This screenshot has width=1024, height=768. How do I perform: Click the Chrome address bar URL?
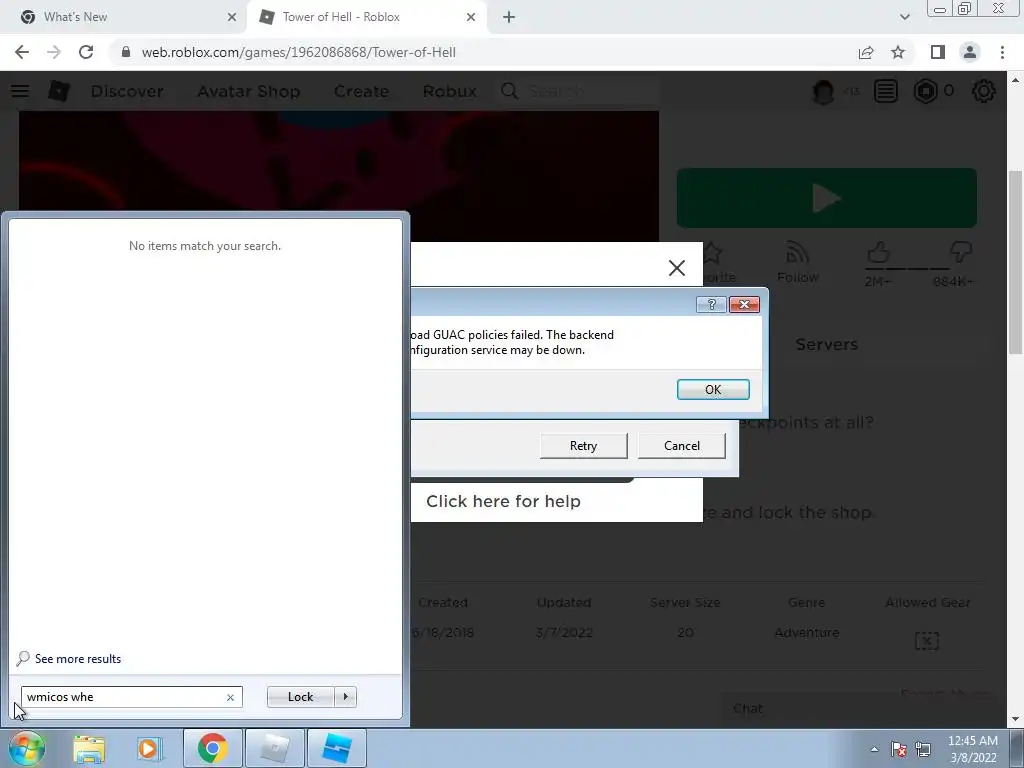[298, 52]
